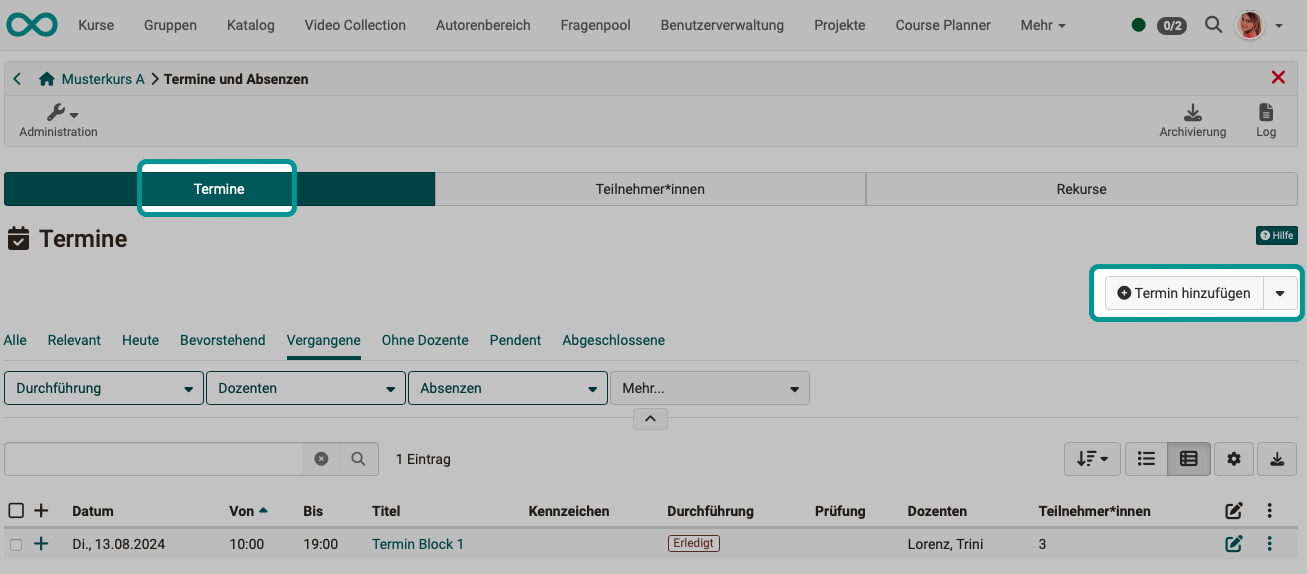This screenshot has height=574, width=1307.
Task: Click the home icon in breadcrumb
Action: coord(46,79)
